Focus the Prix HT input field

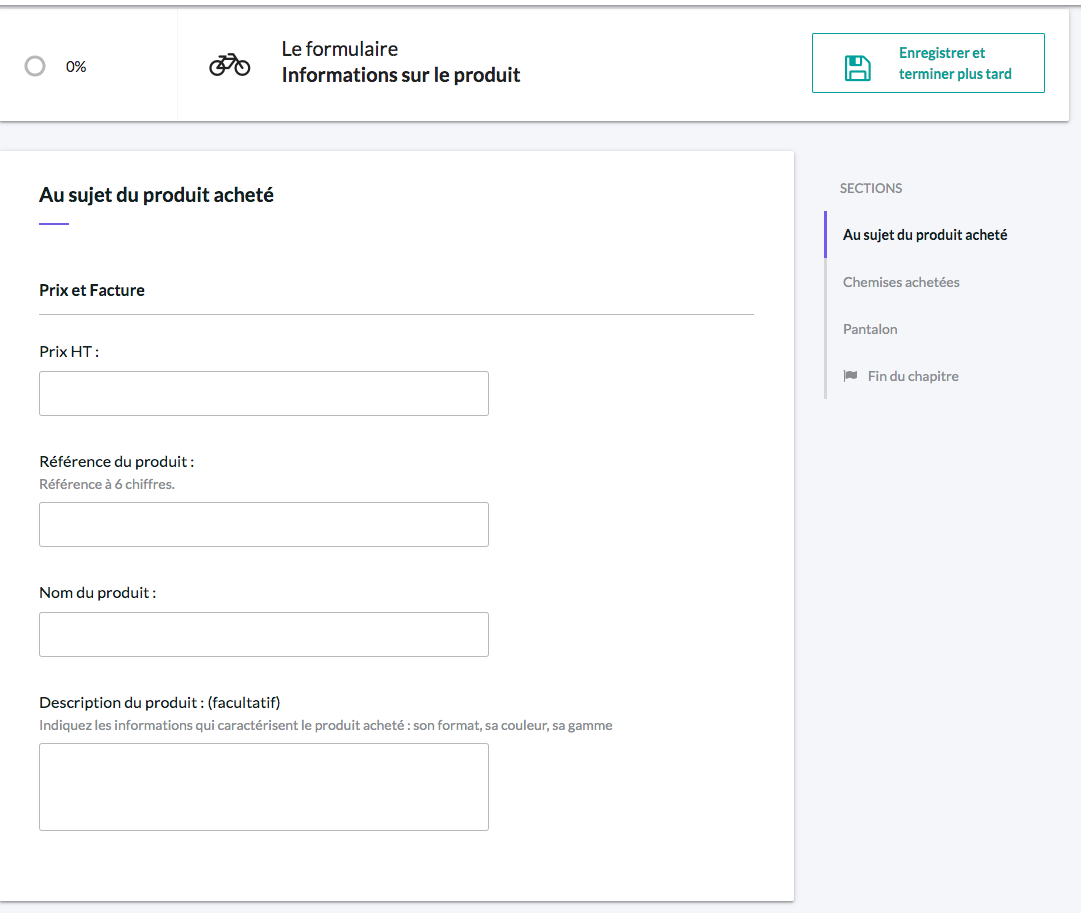[264, 393]
